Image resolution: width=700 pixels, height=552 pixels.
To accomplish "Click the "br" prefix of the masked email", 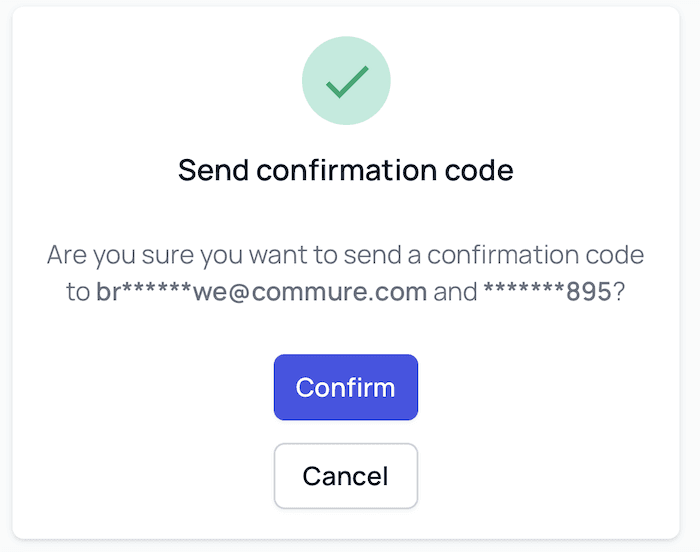I will pos(108,293).
